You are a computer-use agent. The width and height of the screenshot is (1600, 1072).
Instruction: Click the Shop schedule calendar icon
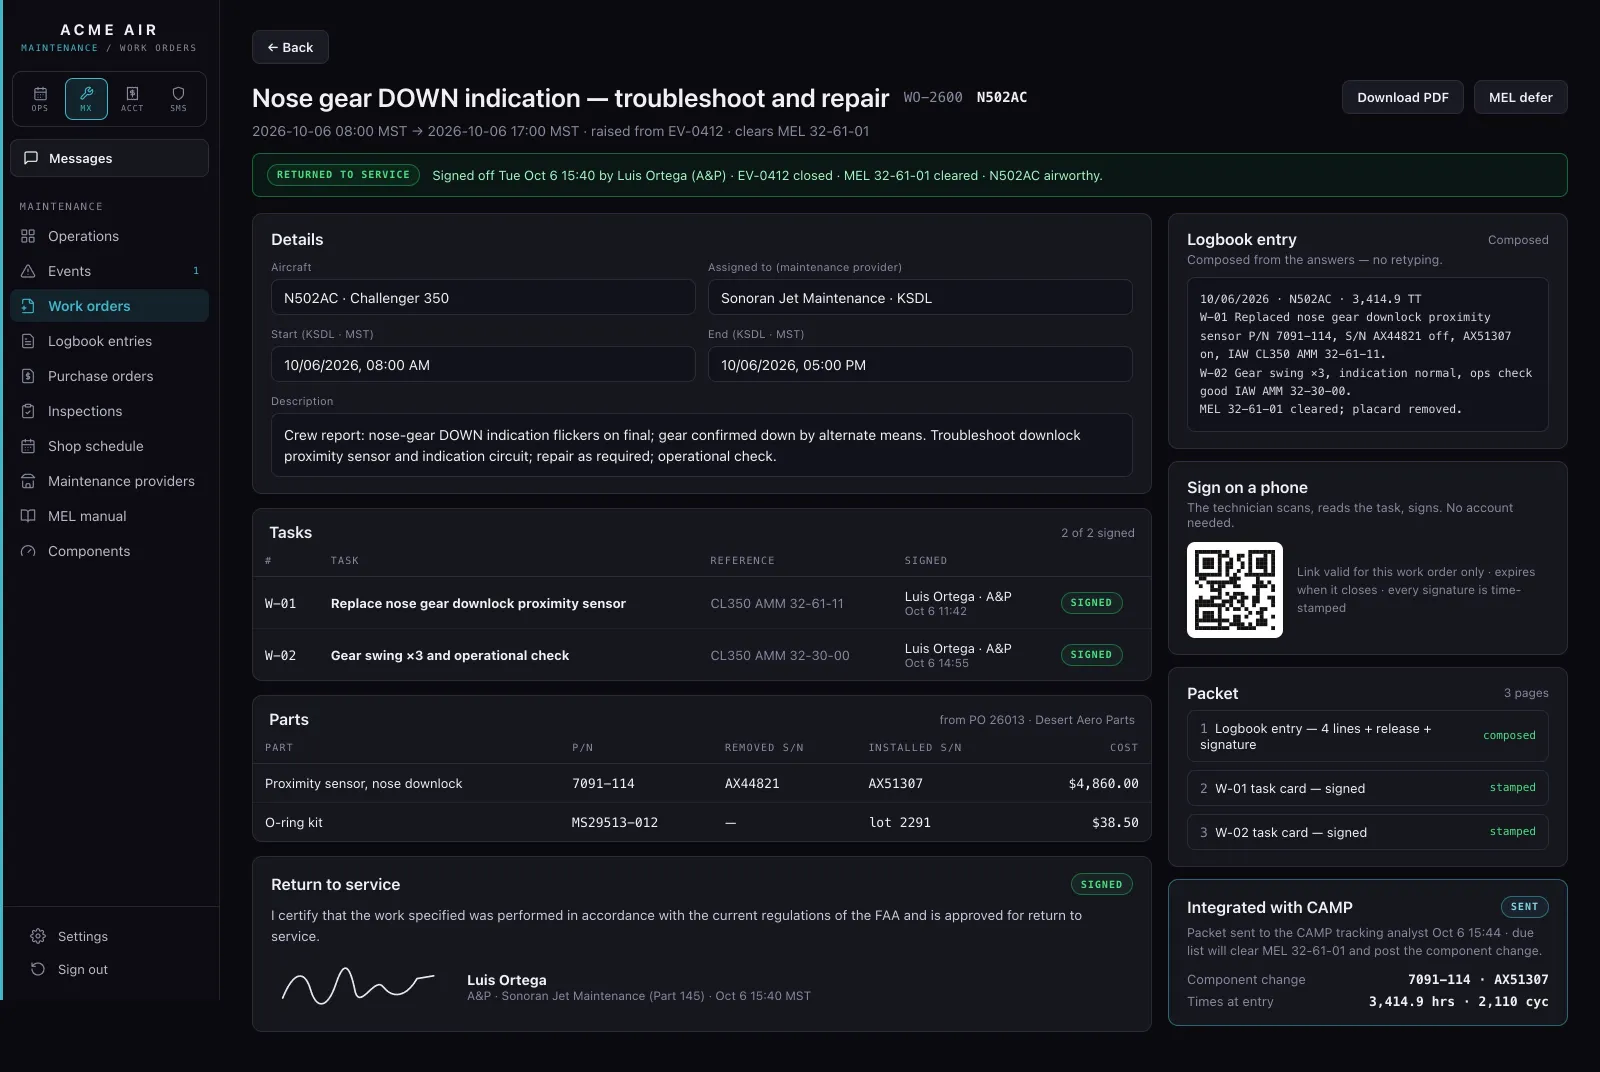point(28,446)
